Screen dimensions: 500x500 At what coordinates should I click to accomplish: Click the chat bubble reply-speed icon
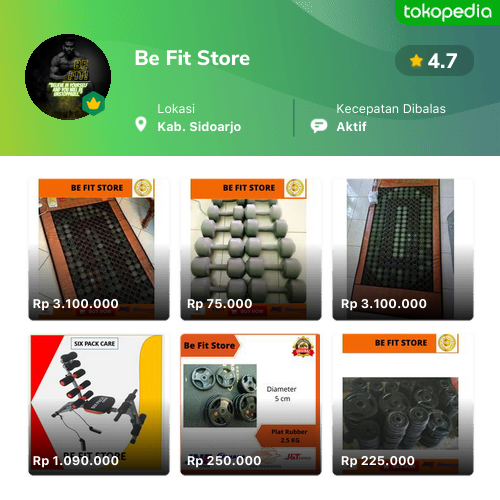(319, 126)
